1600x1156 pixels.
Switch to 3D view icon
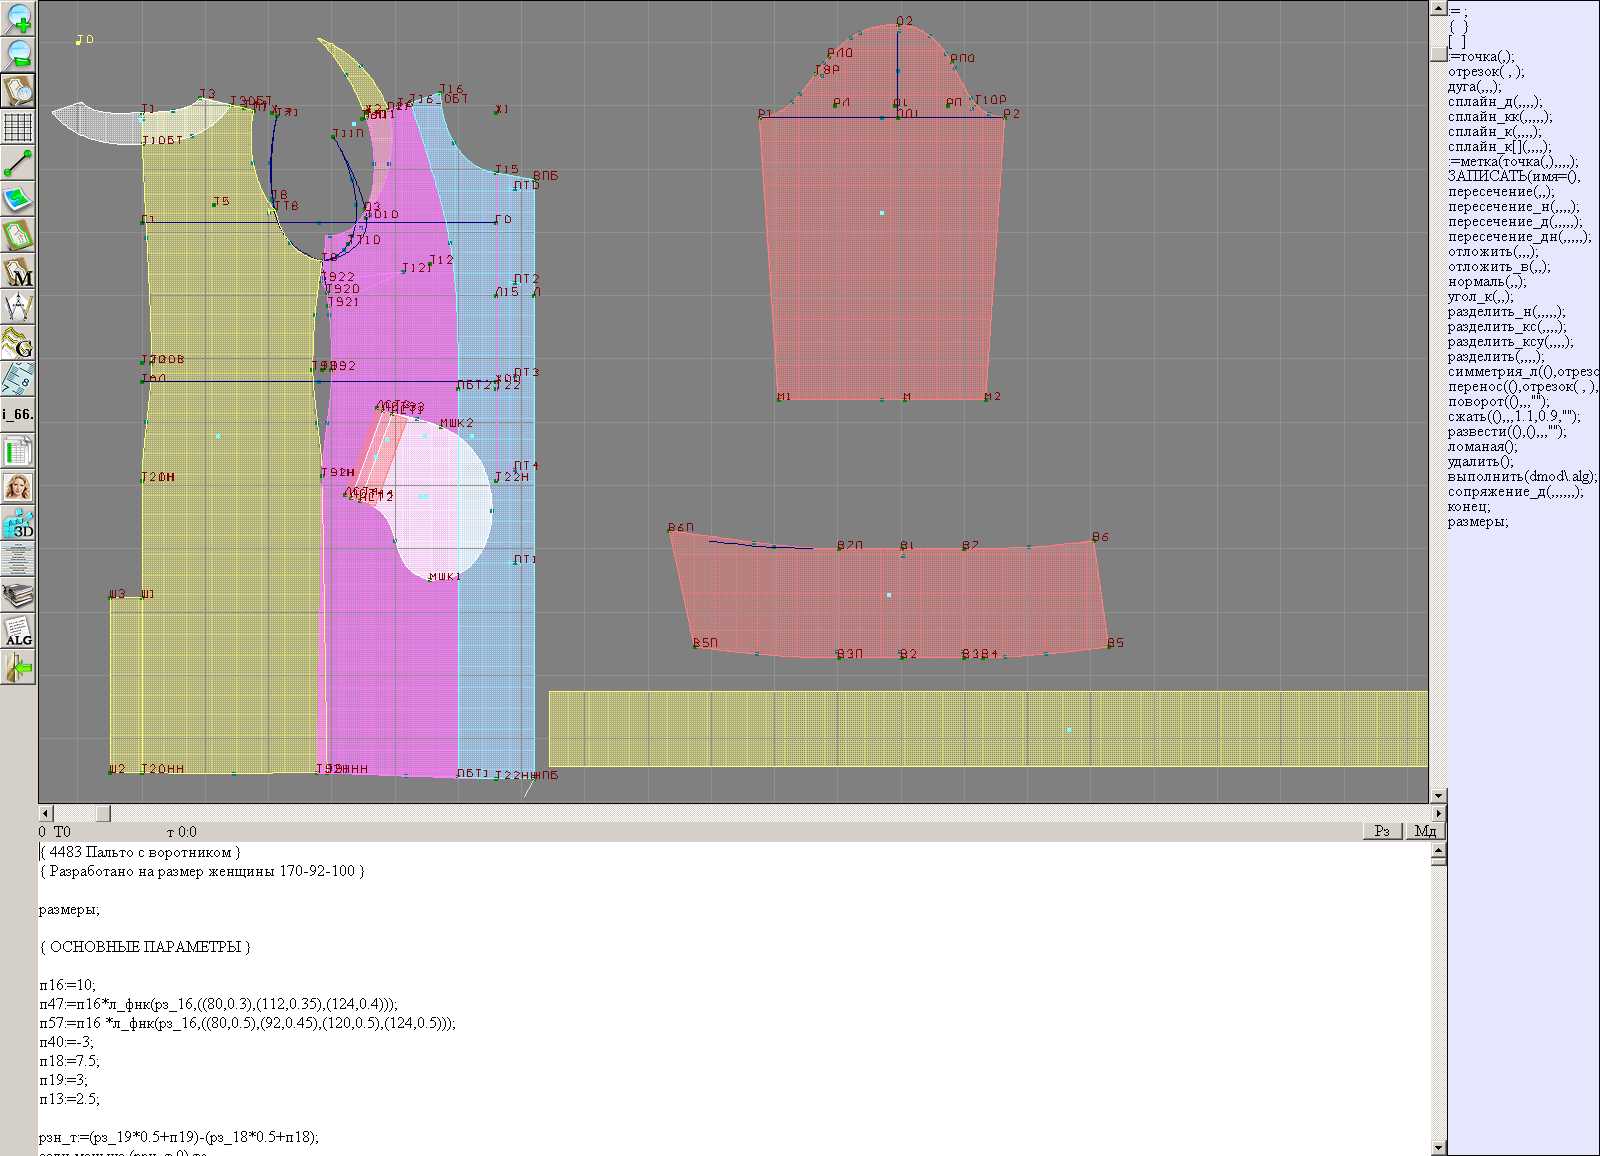click(18, 524)
